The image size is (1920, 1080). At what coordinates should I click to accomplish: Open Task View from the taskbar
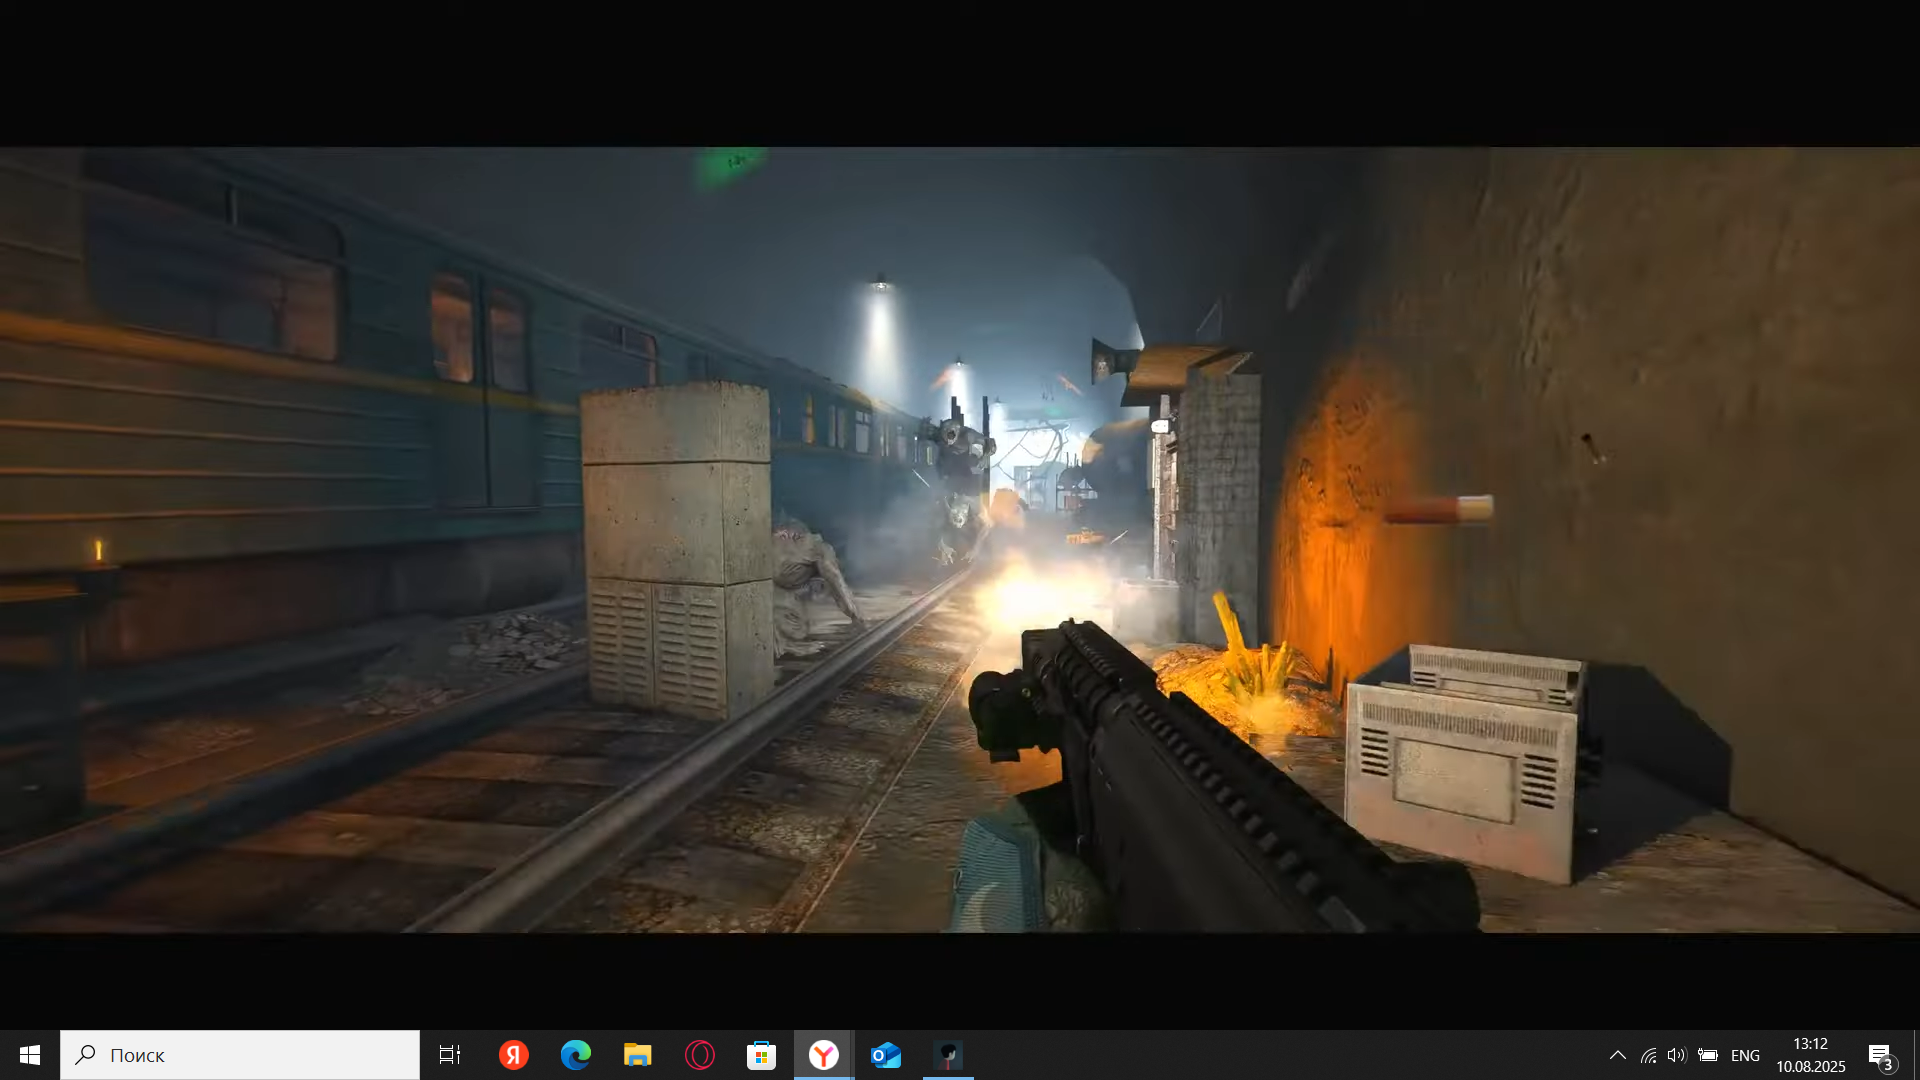450,1055
